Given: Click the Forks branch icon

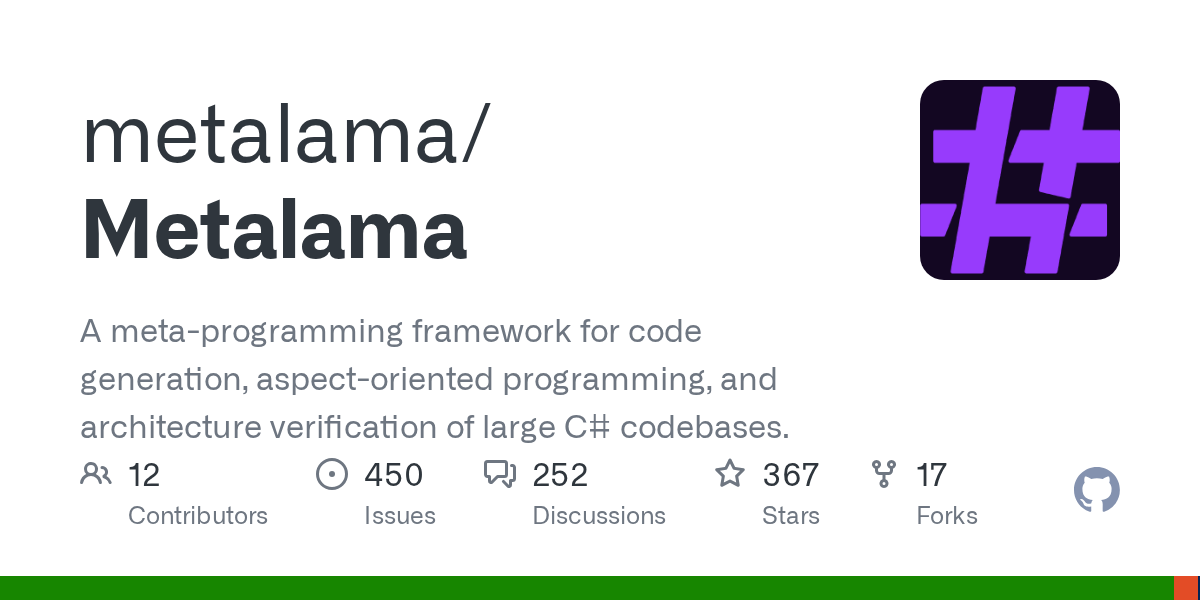Looking at the screenshot, I should click(884, 474).
